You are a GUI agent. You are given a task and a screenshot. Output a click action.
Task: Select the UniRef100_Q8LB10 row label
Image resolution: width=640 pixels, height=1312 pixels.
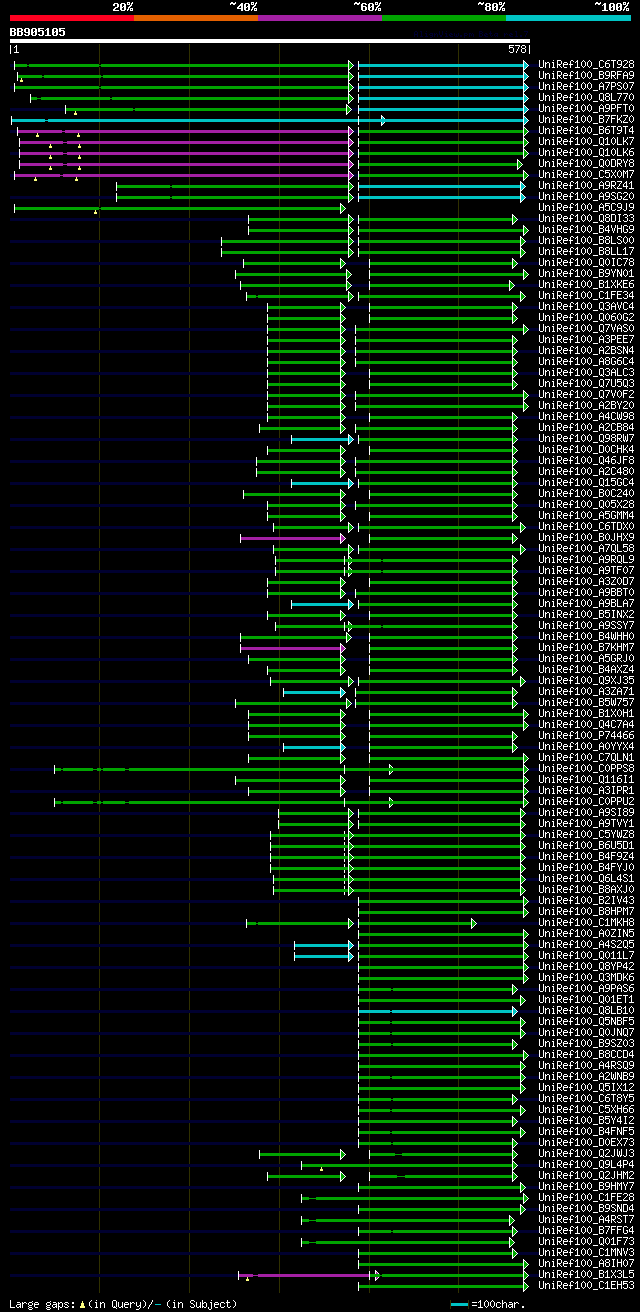click(586, 1010)
